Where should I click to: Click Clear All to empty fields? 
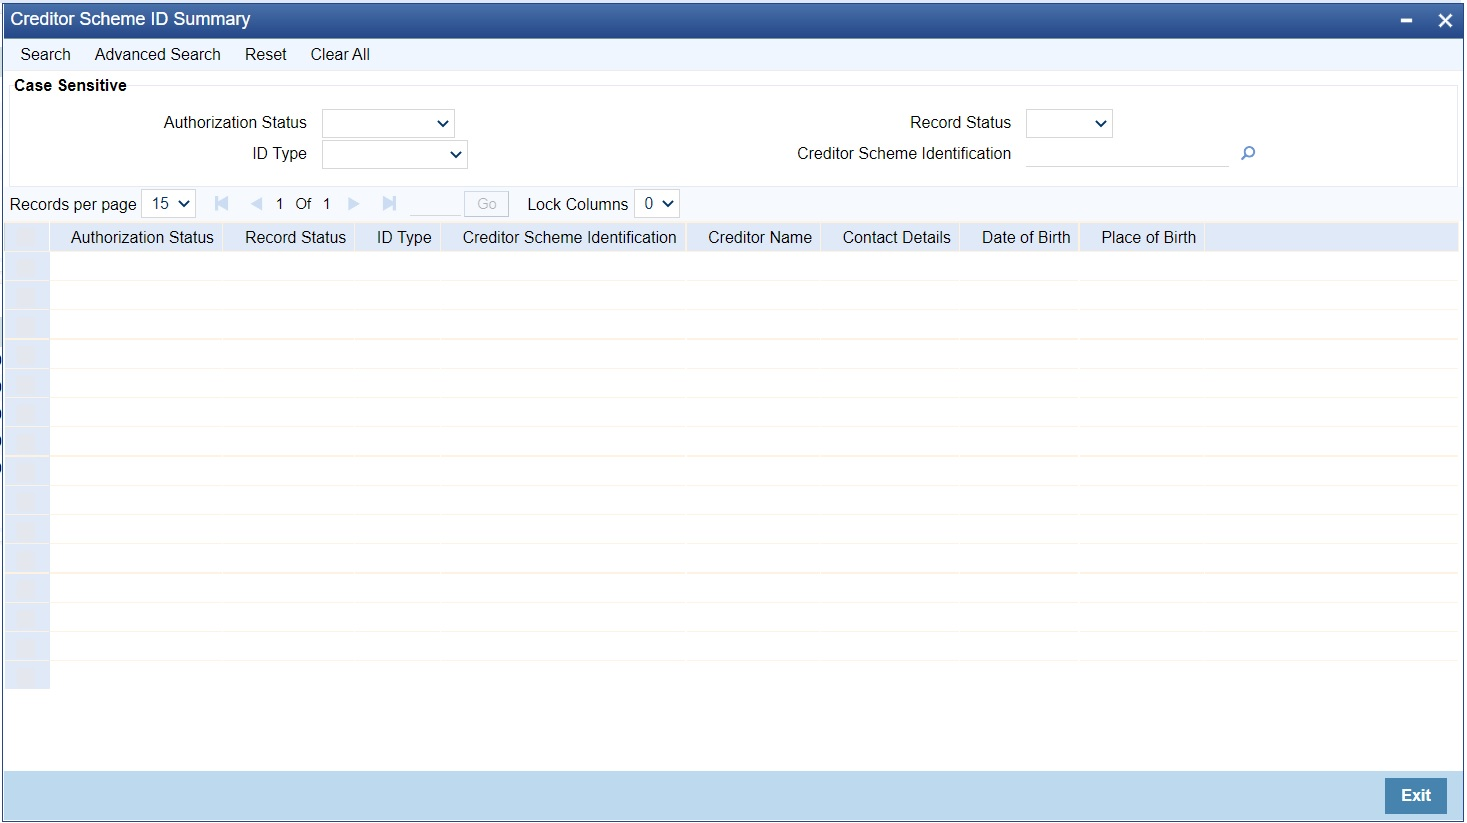(x=340, y=54)
